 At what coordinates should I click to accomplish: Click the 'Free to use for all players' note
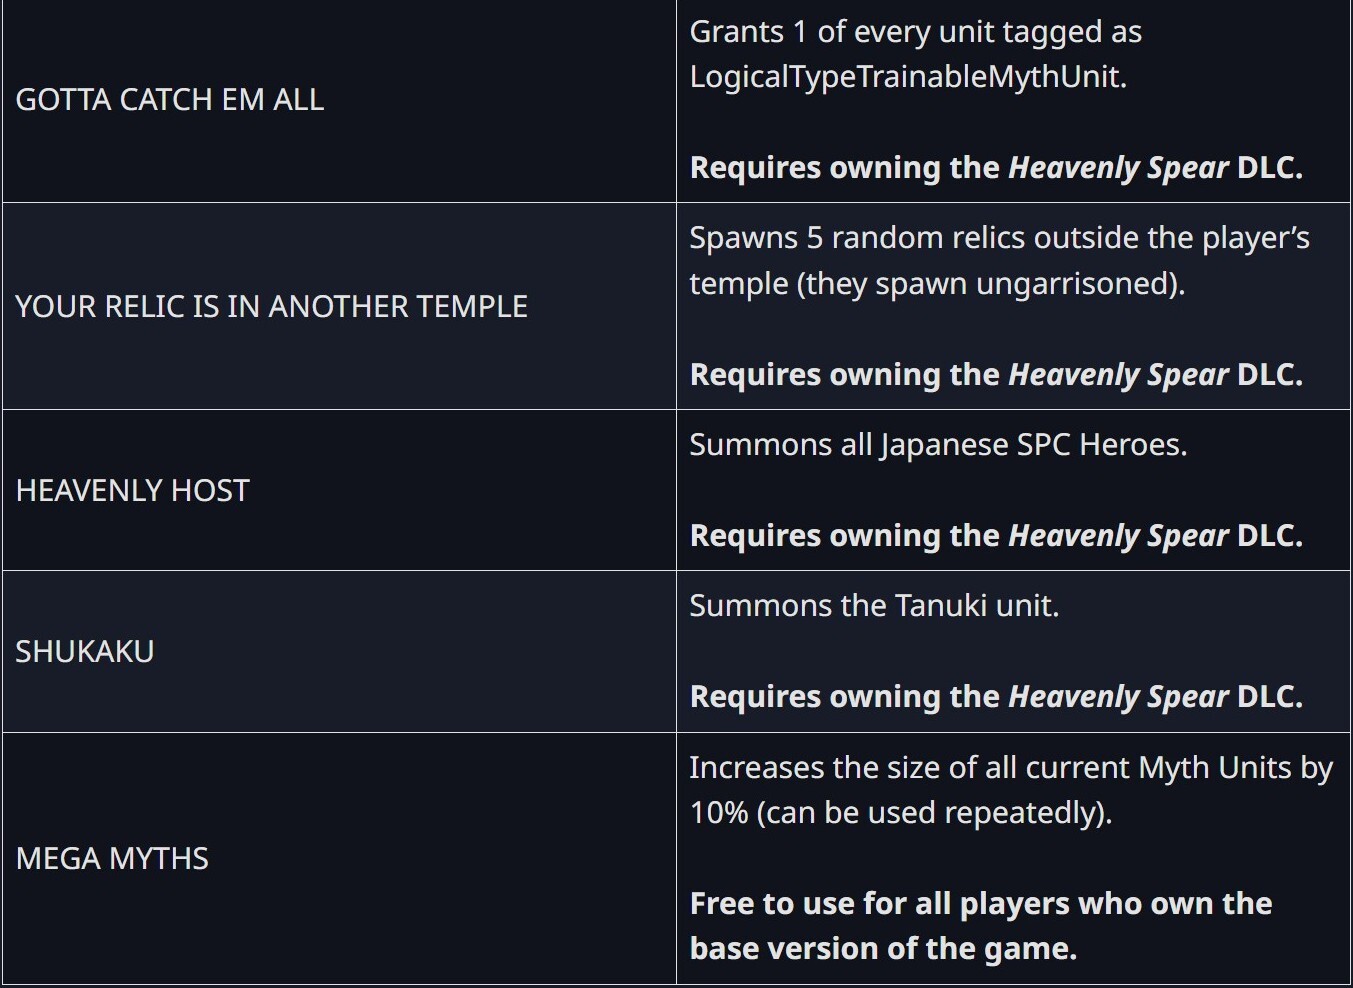coord(980,904)
